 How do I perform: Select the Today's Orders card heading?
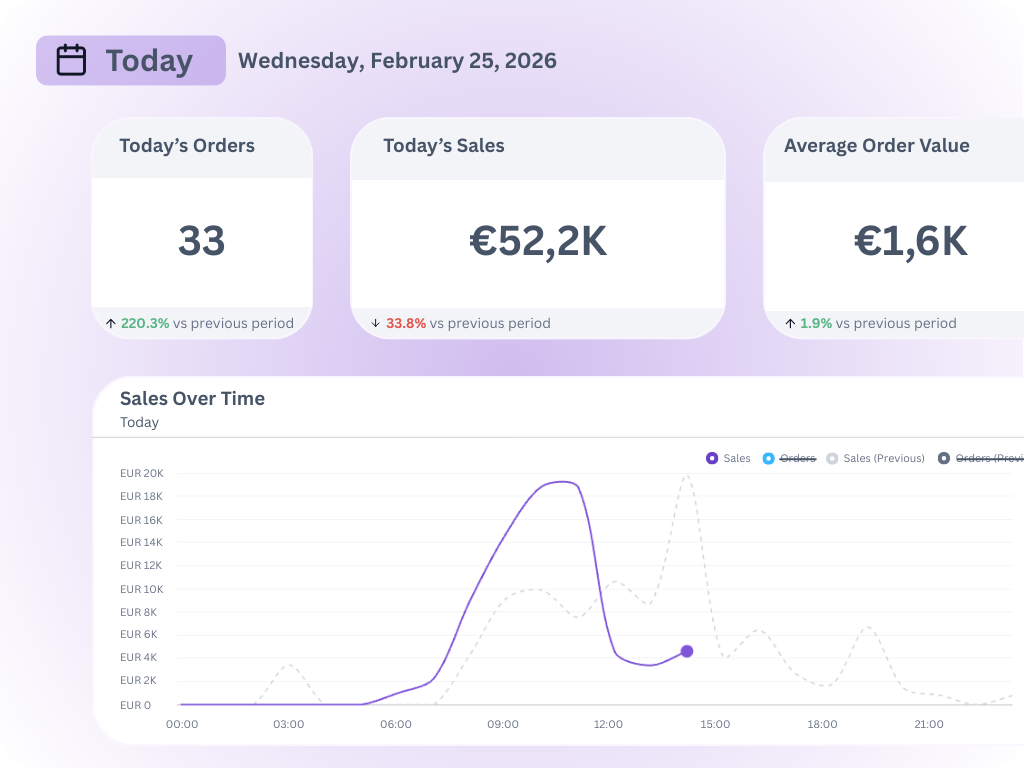[187, 146]
